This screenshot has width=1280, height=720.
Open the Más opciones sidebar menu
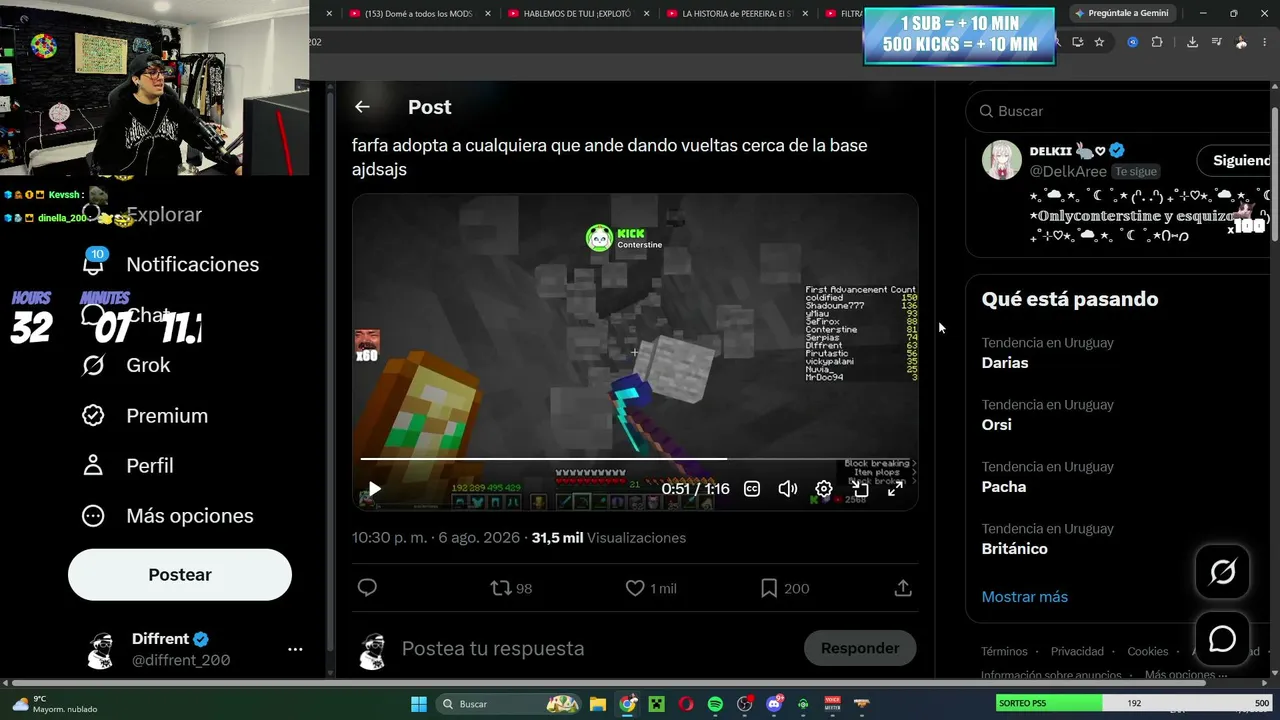pyautogui.click(x=168, y=515)
